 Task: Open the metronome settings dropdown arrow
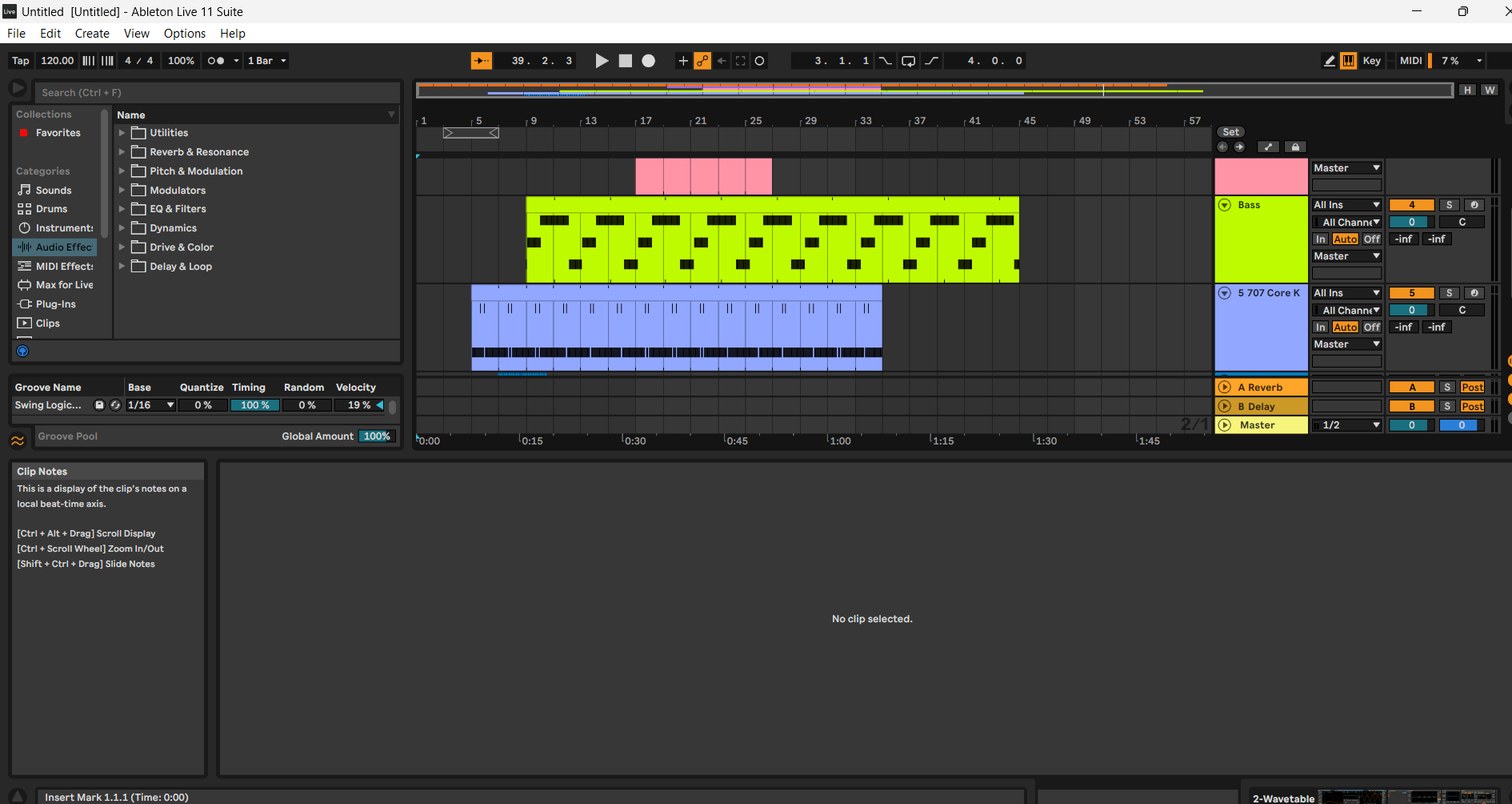tap(236, 61)
